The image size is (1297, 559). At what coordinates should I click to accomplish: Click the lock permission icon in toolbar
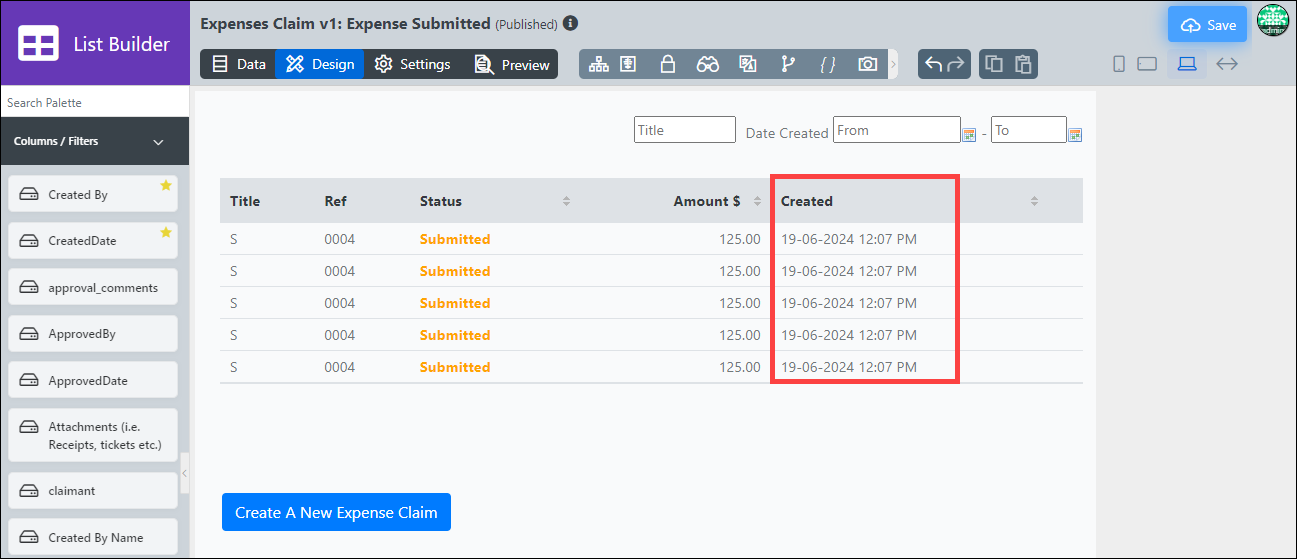click(668, 64)
